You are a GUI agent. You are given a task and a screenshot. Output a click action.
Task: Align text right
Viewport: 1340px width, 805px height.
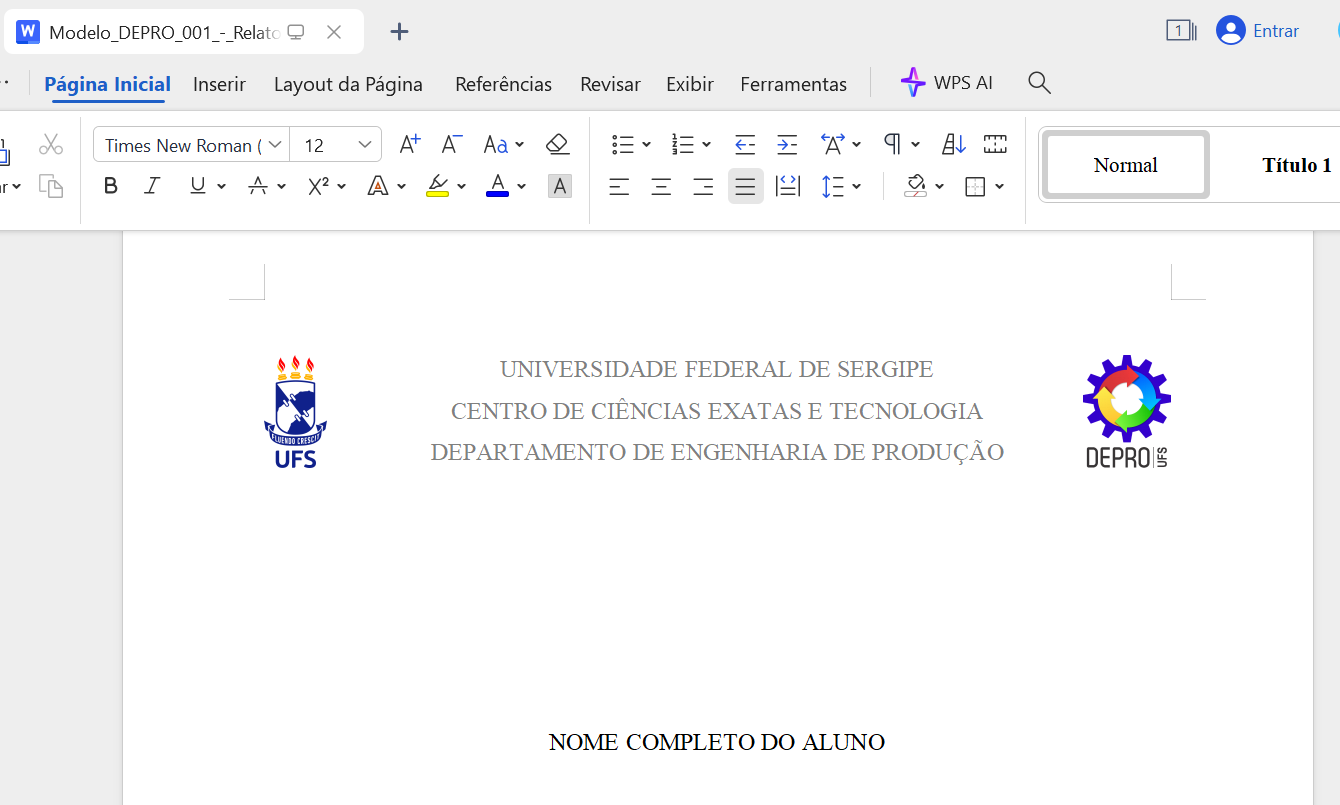coord(703,186)
